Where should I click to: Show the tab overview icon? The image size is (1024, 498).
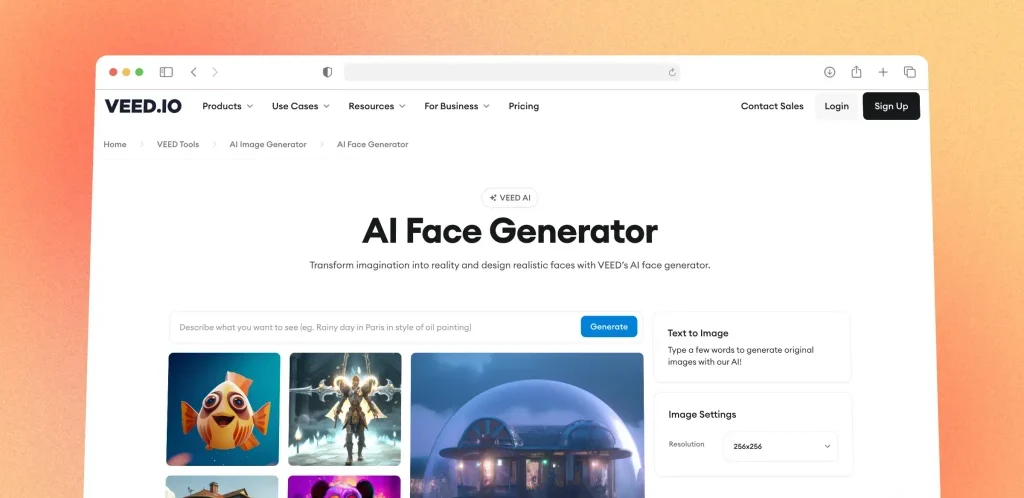[x=910, y=72]
